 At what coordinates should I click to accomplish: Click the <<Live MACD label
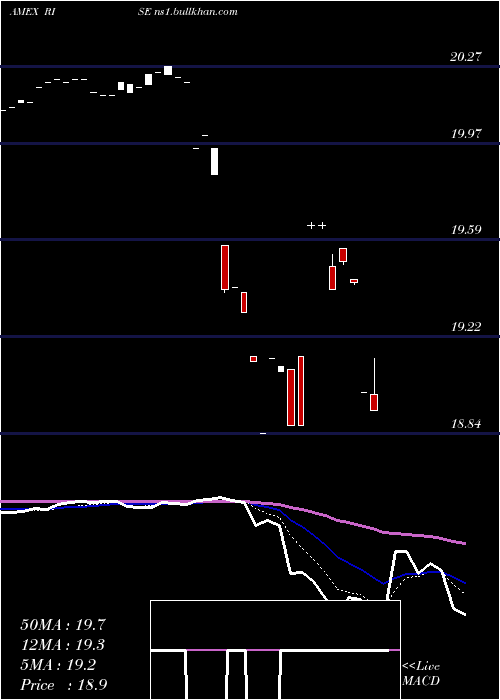click(x=421, y=673)
